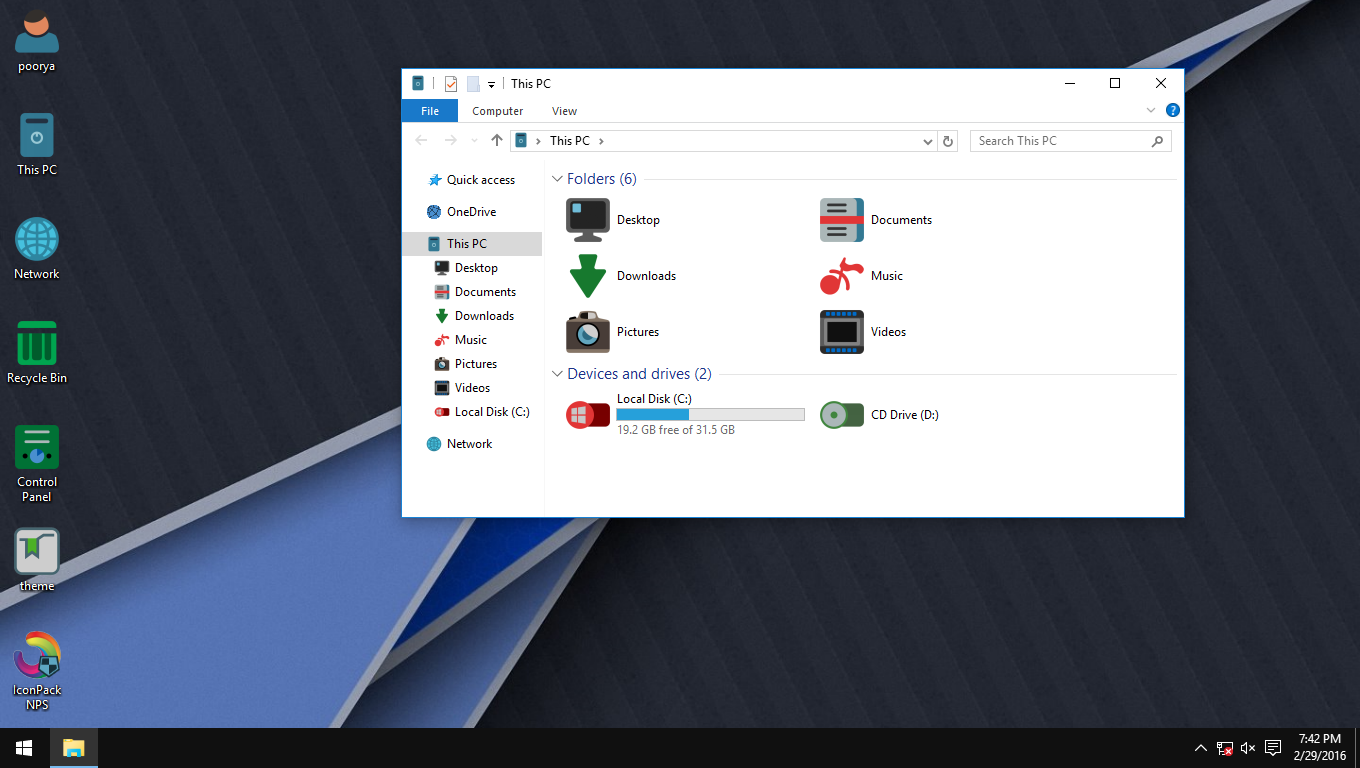Open the Downloads green arrow icon

(587, 275)
